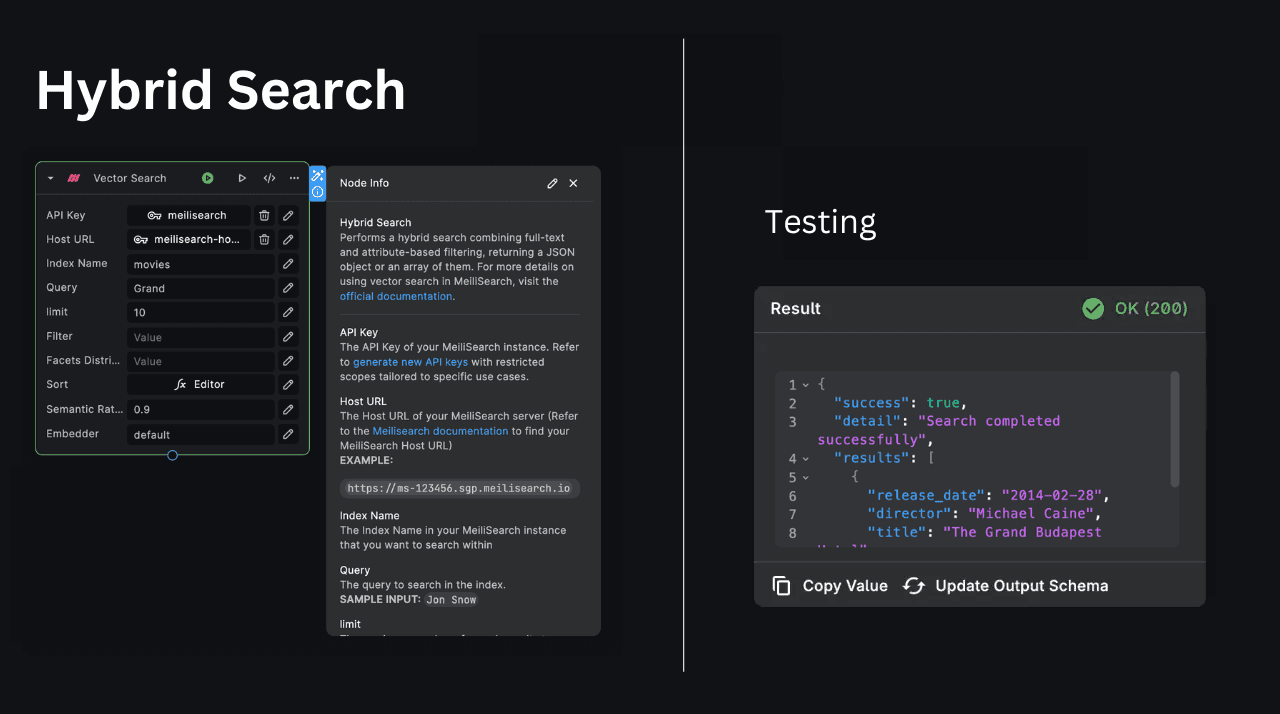Collapse the Vector Search node with caret
This screenshot has height=714, width=1280.
[51, 178]
